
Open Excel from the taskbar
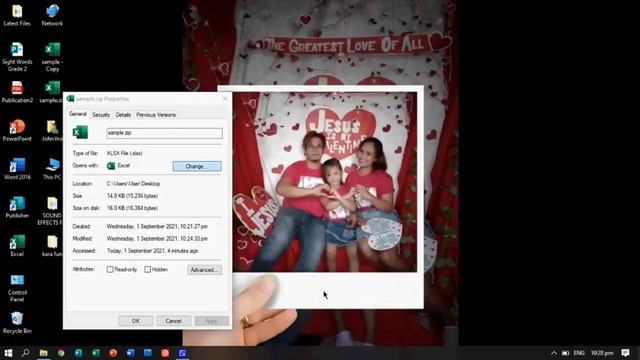pyautogui.click(x=96, y=353)
